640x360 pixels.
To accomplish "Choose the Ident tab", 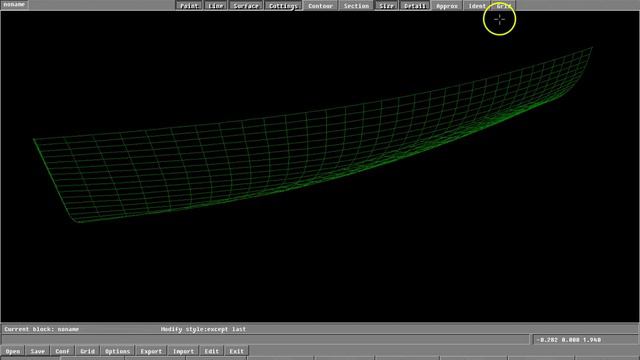I will [477, 6].
